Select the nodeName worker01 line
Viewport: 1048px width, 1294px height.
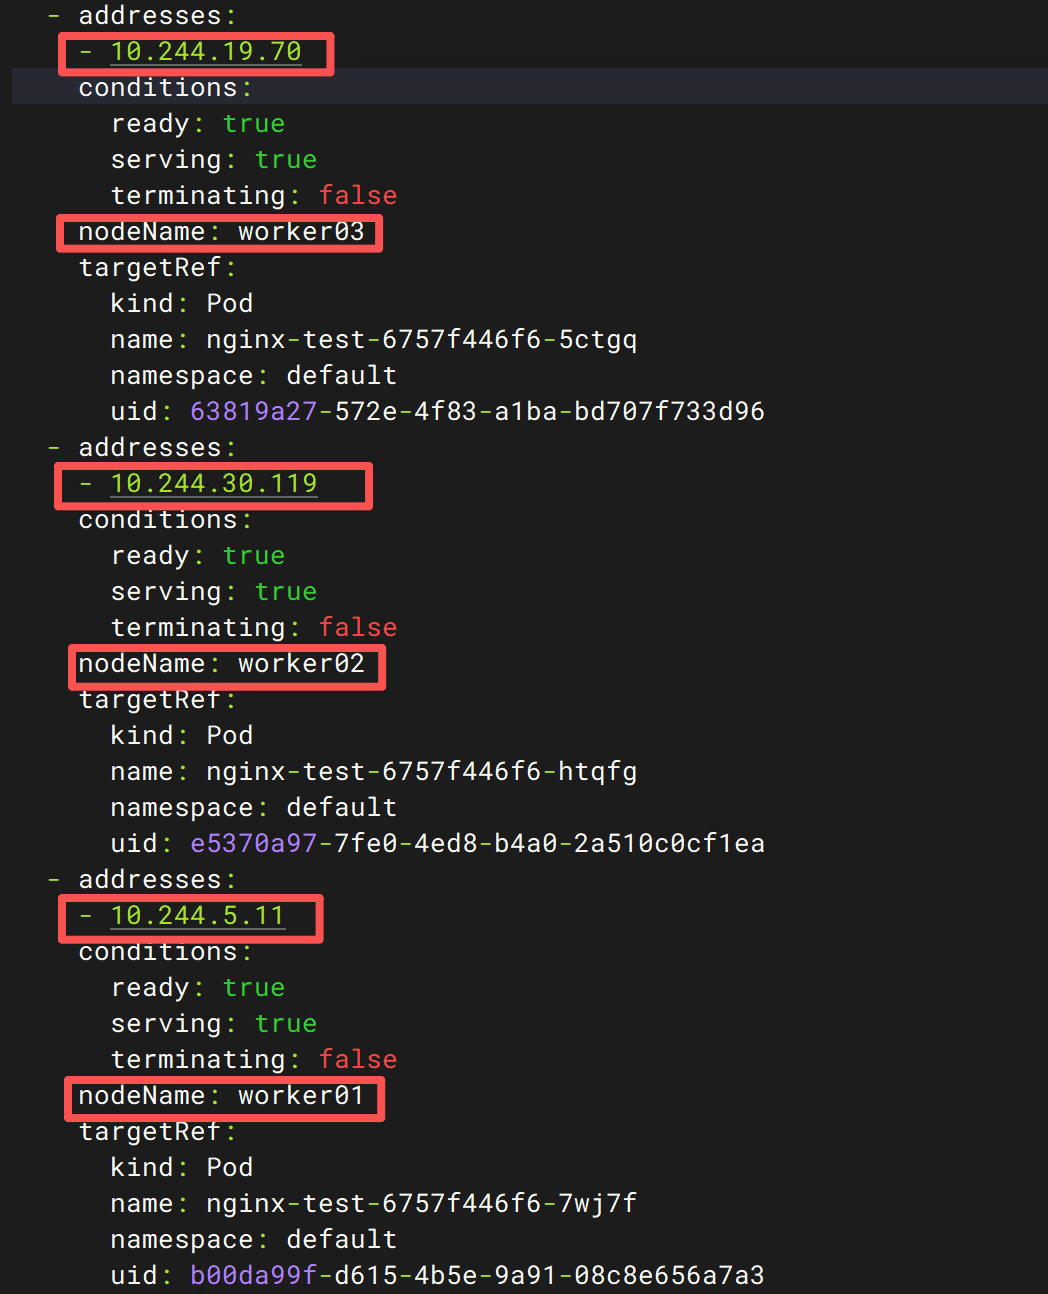click(221, 1096)
